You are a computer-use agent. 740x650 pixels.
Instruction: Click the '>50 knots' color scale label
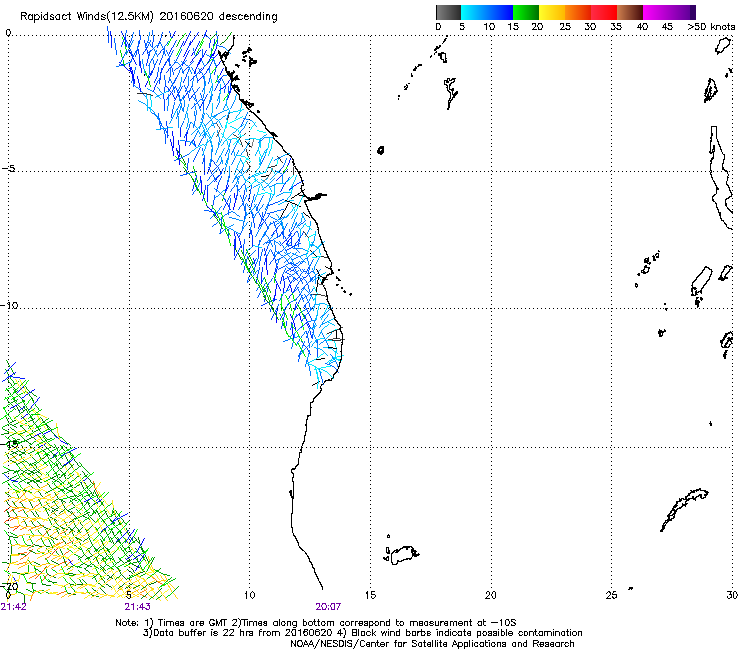(711, 27)
